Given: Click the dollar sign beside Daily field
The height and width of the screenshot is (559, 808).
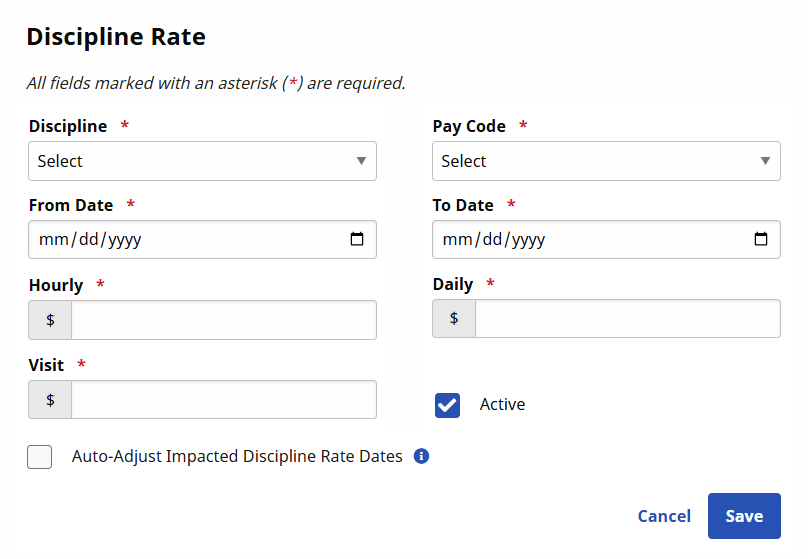Looking at the screenshot, I should 454,319.
